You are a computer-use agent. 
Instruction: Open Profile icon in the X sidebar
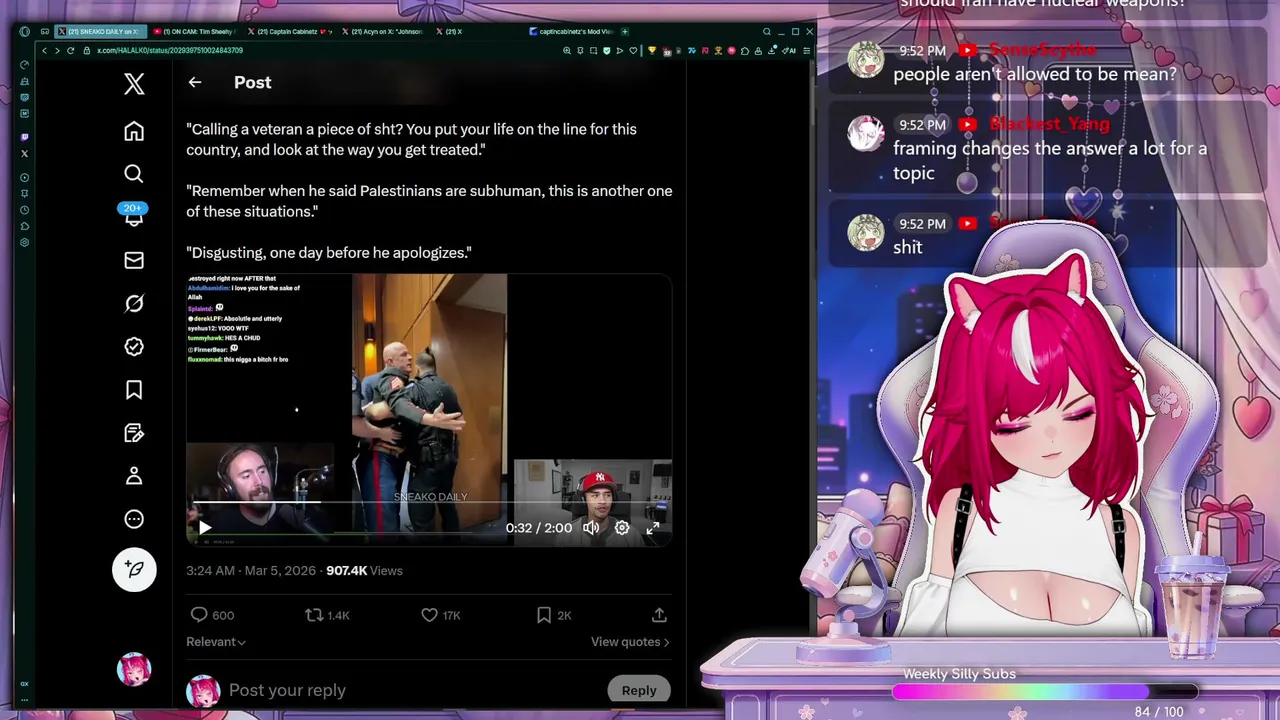134,476
